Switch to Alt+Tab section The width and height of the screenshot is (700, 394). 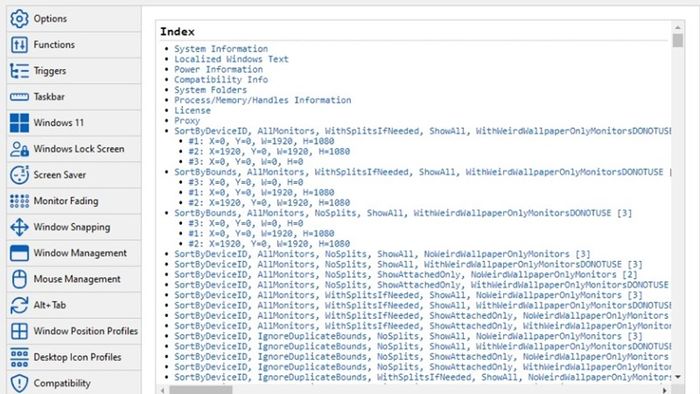point(74,305)
